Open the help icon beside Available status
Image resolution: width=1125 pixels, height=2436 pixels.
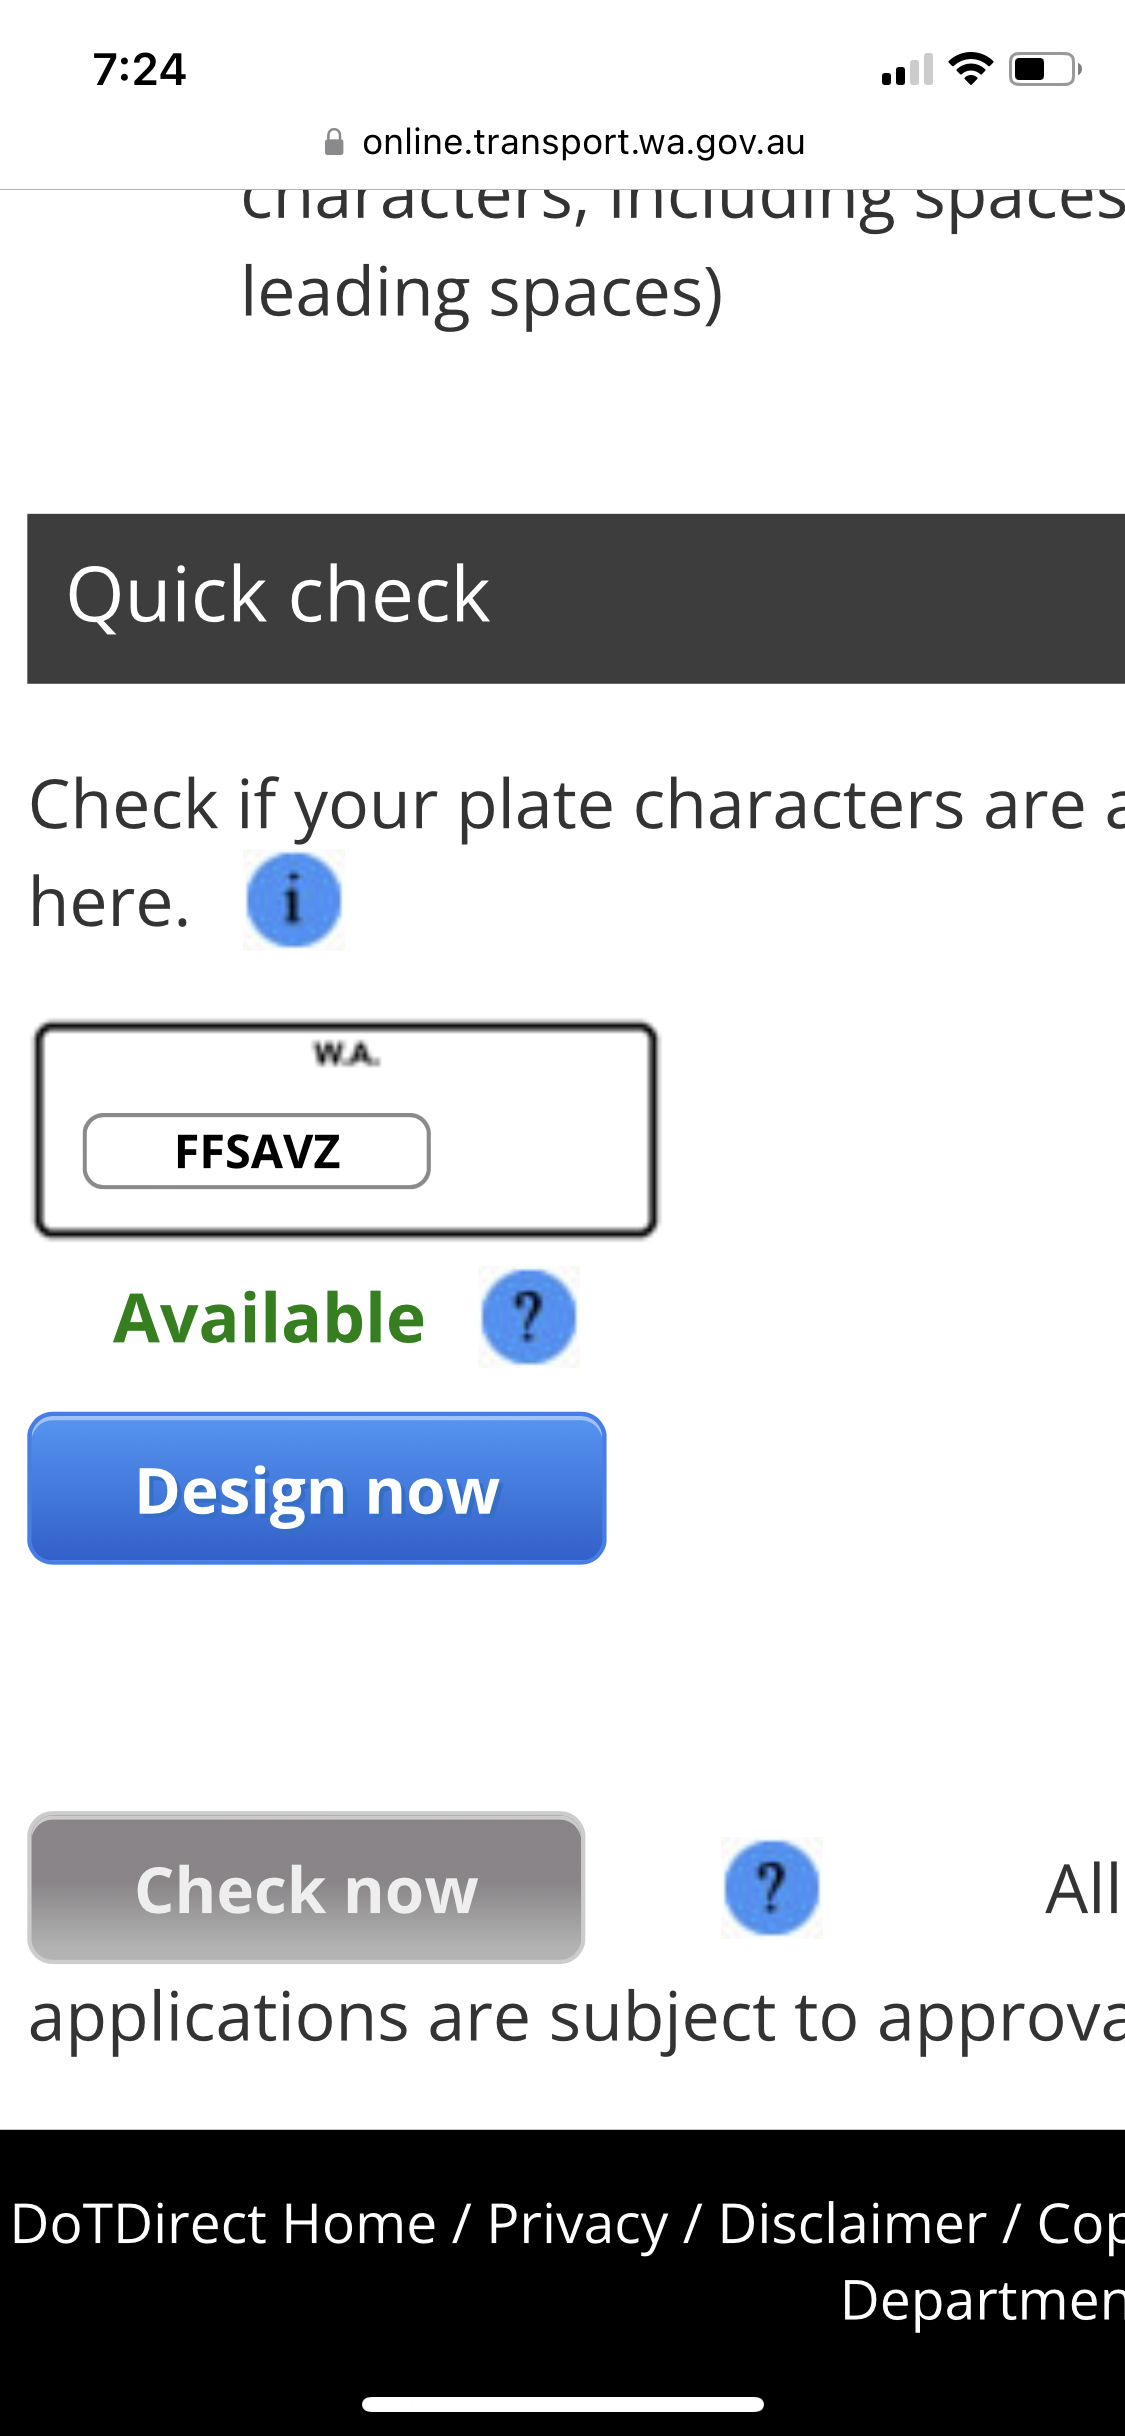coord(528,1317)
